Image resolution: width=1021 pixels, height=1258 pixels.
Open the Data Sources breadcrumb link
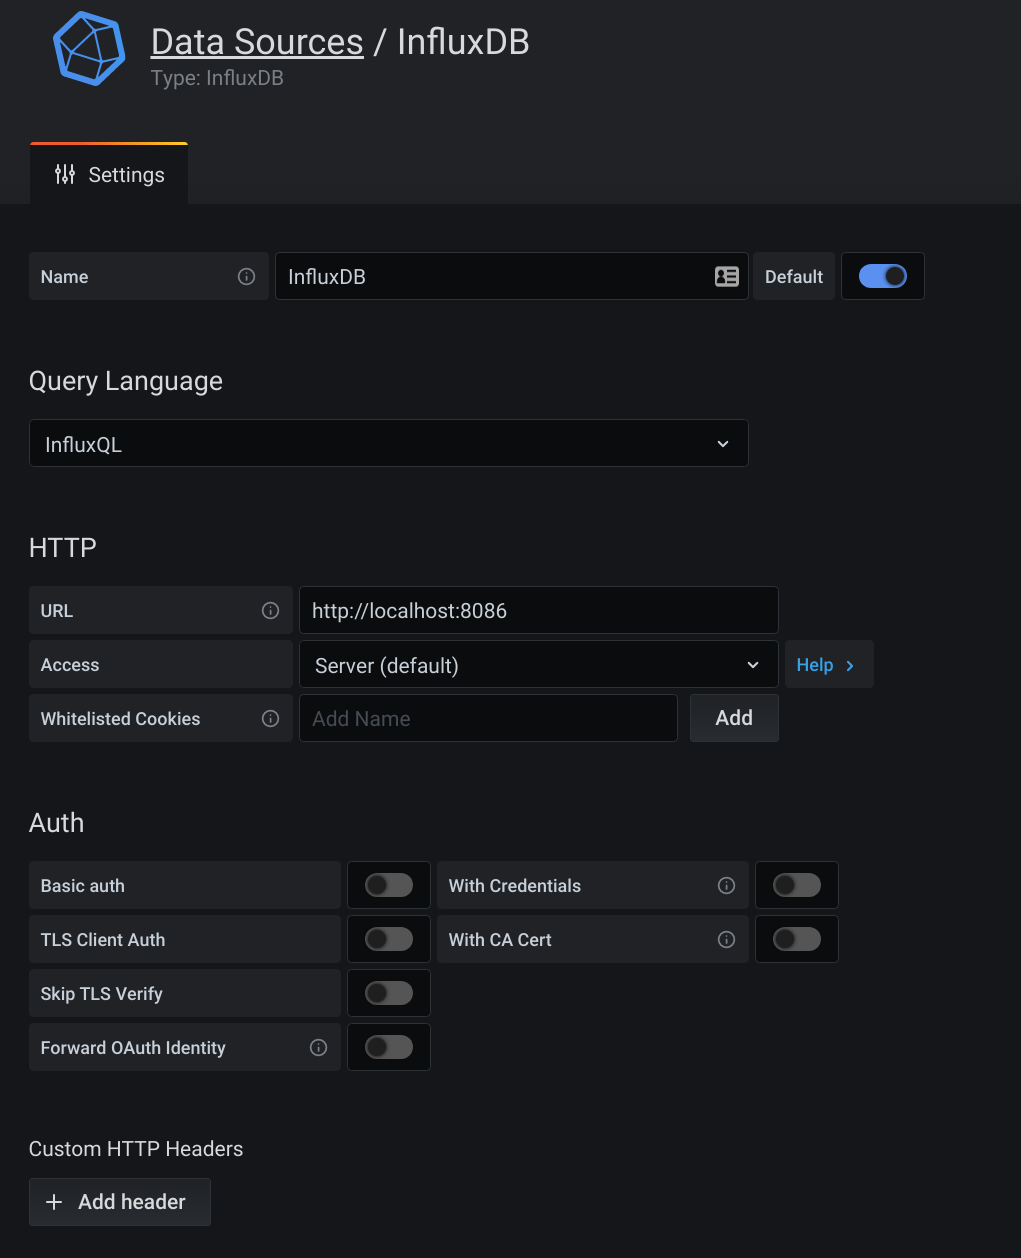(256, 41)
